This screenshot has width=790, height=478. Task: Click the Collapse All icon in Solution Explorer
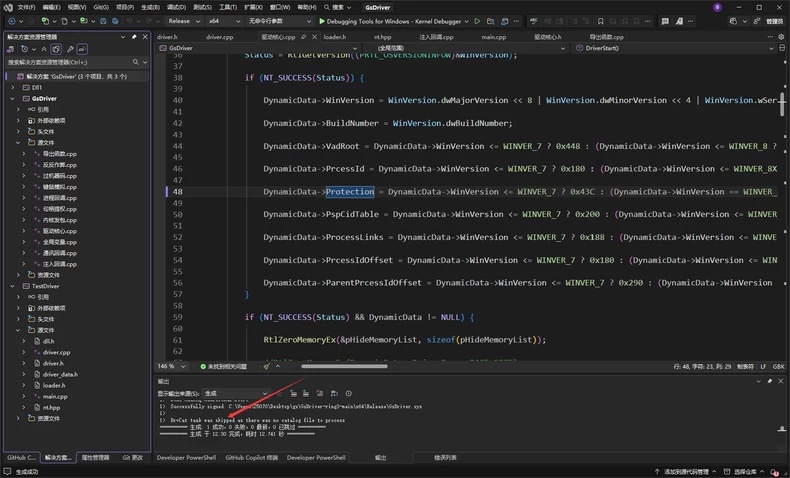(44, 49)
